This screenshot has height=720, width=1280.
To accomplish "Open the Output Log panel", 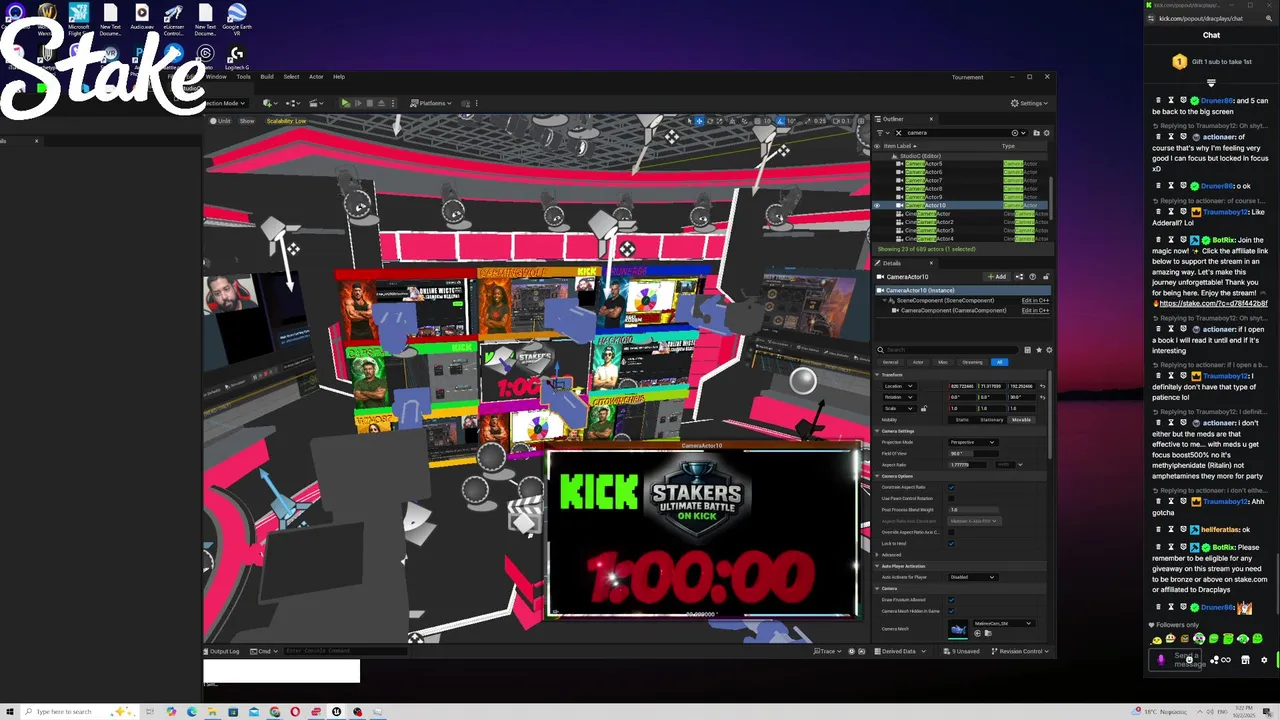I will coord(220,651).
